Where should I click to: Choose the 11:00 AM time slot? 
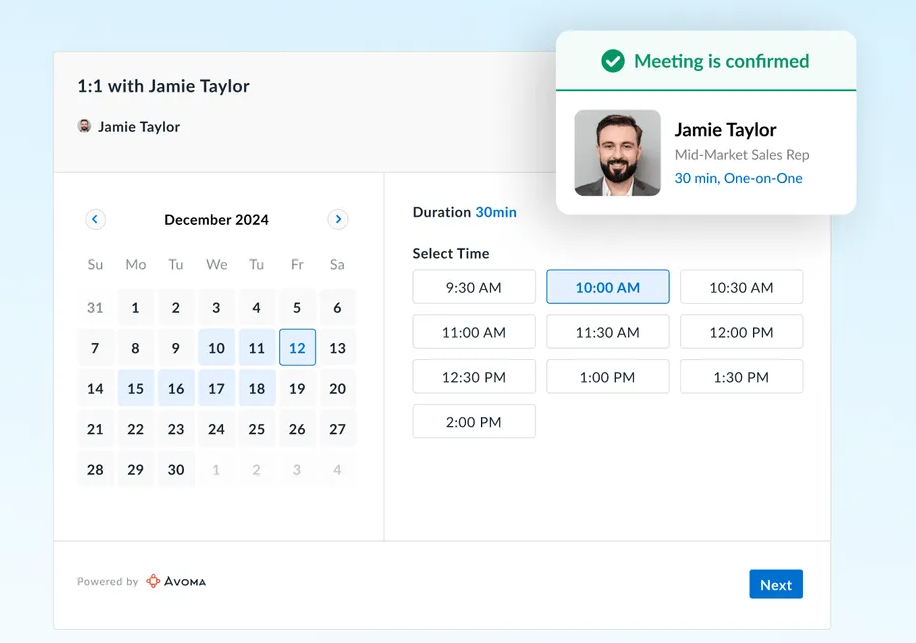coord(474,332)
